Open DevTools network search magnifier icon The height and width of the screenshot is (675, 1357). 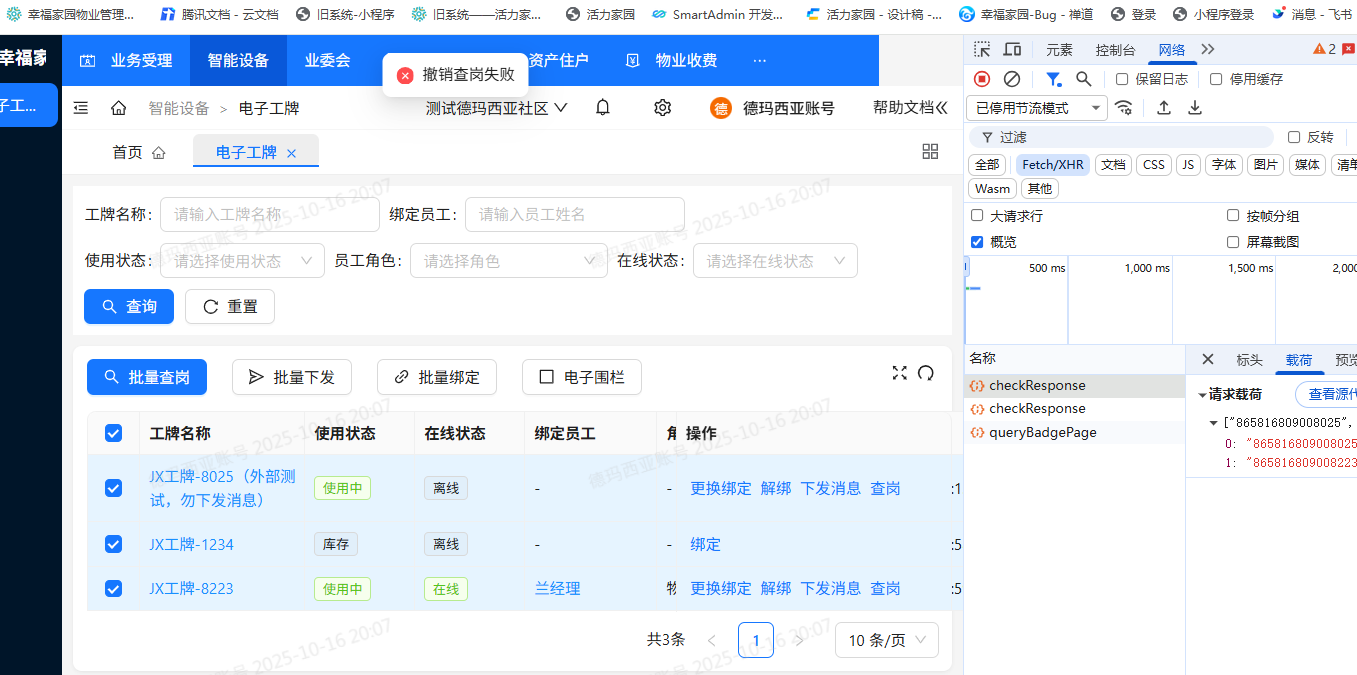pos(1083,79)
